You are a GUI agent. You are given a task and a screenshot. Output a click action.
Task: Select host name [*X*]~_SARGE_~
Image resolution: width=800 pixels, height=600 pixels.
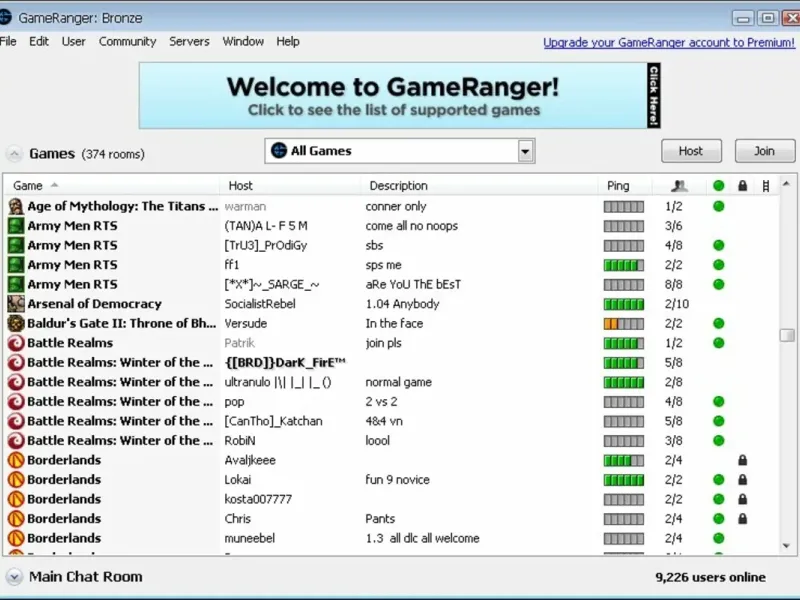272,285
